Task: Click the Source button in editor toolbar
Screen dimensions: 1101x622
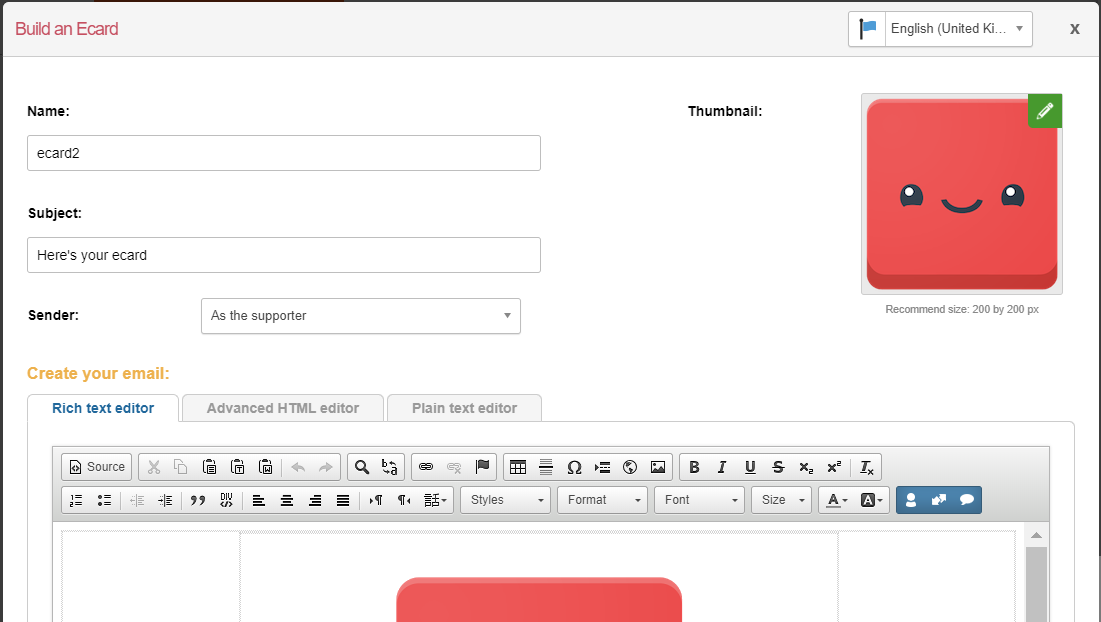Action: click(97, 467)
